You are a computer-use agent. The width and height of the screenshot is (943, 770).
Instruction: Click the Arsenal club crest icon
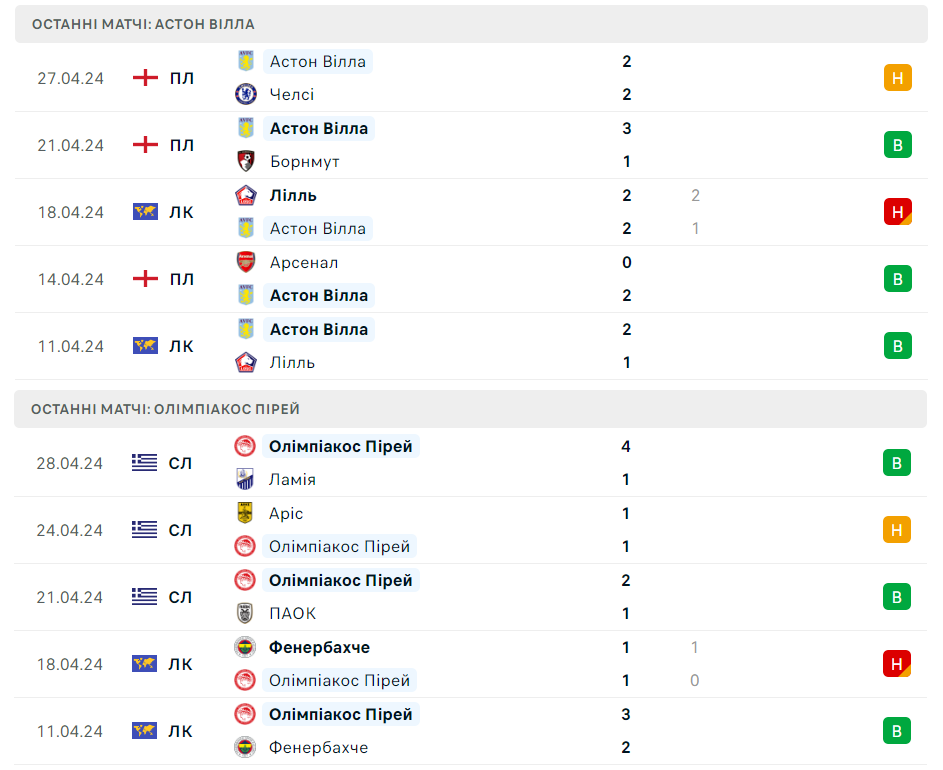coord(245,262)
